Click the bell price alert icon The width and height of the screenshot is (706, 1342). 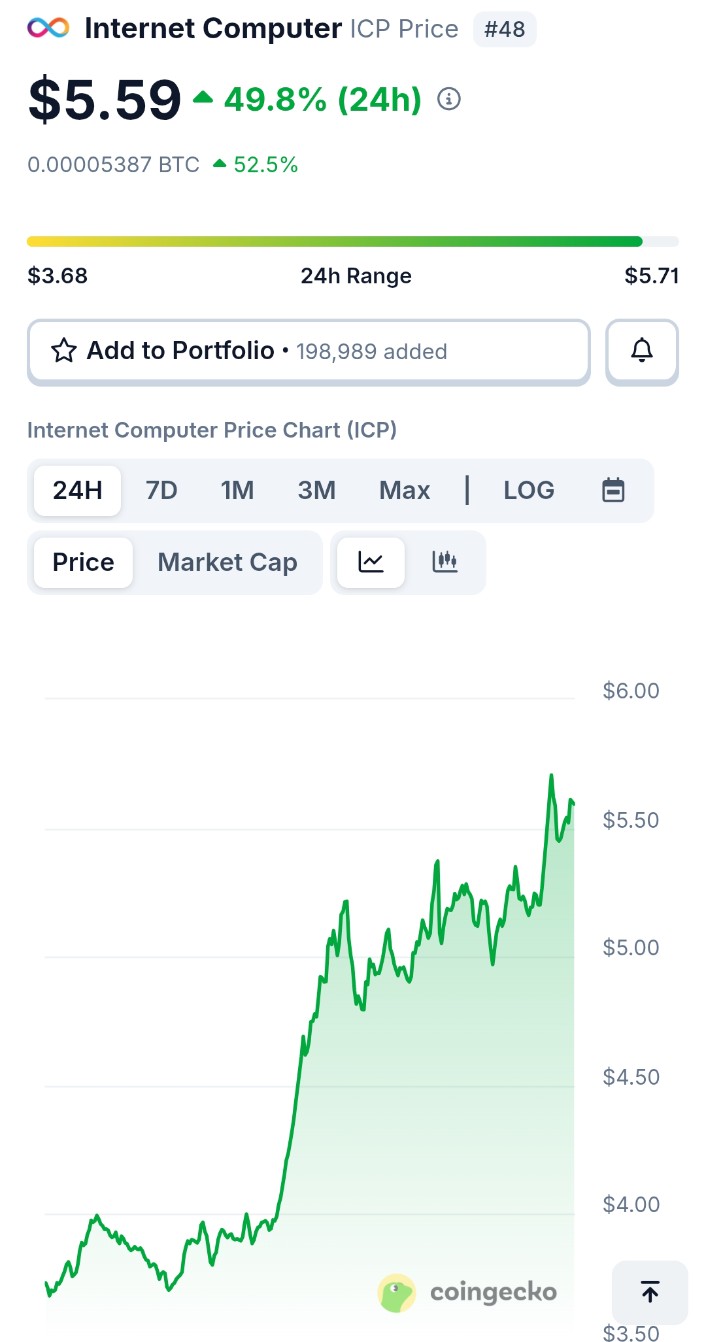point(642,351)
